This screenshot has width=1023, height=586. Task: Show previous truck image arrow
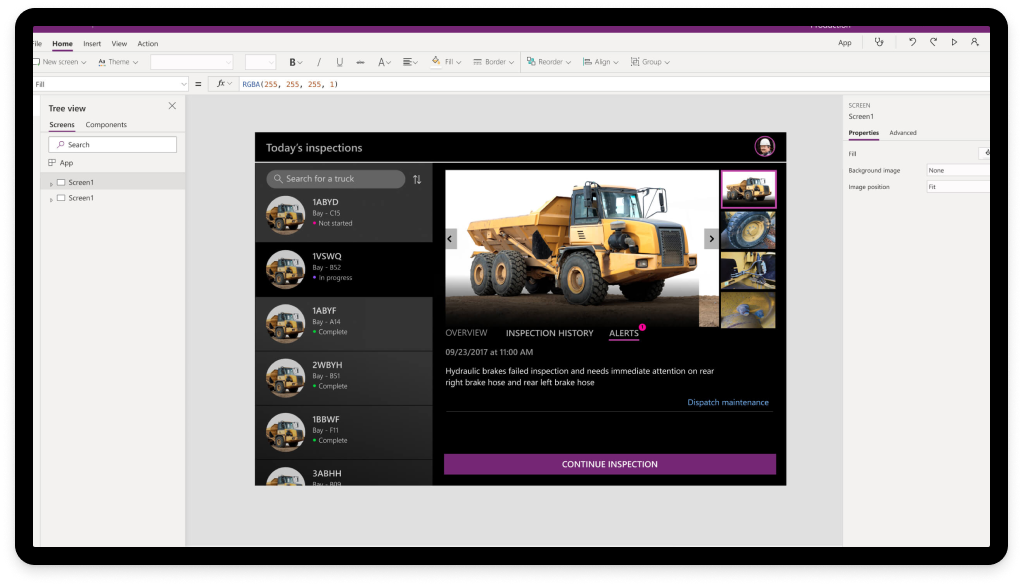click(450, 239)
